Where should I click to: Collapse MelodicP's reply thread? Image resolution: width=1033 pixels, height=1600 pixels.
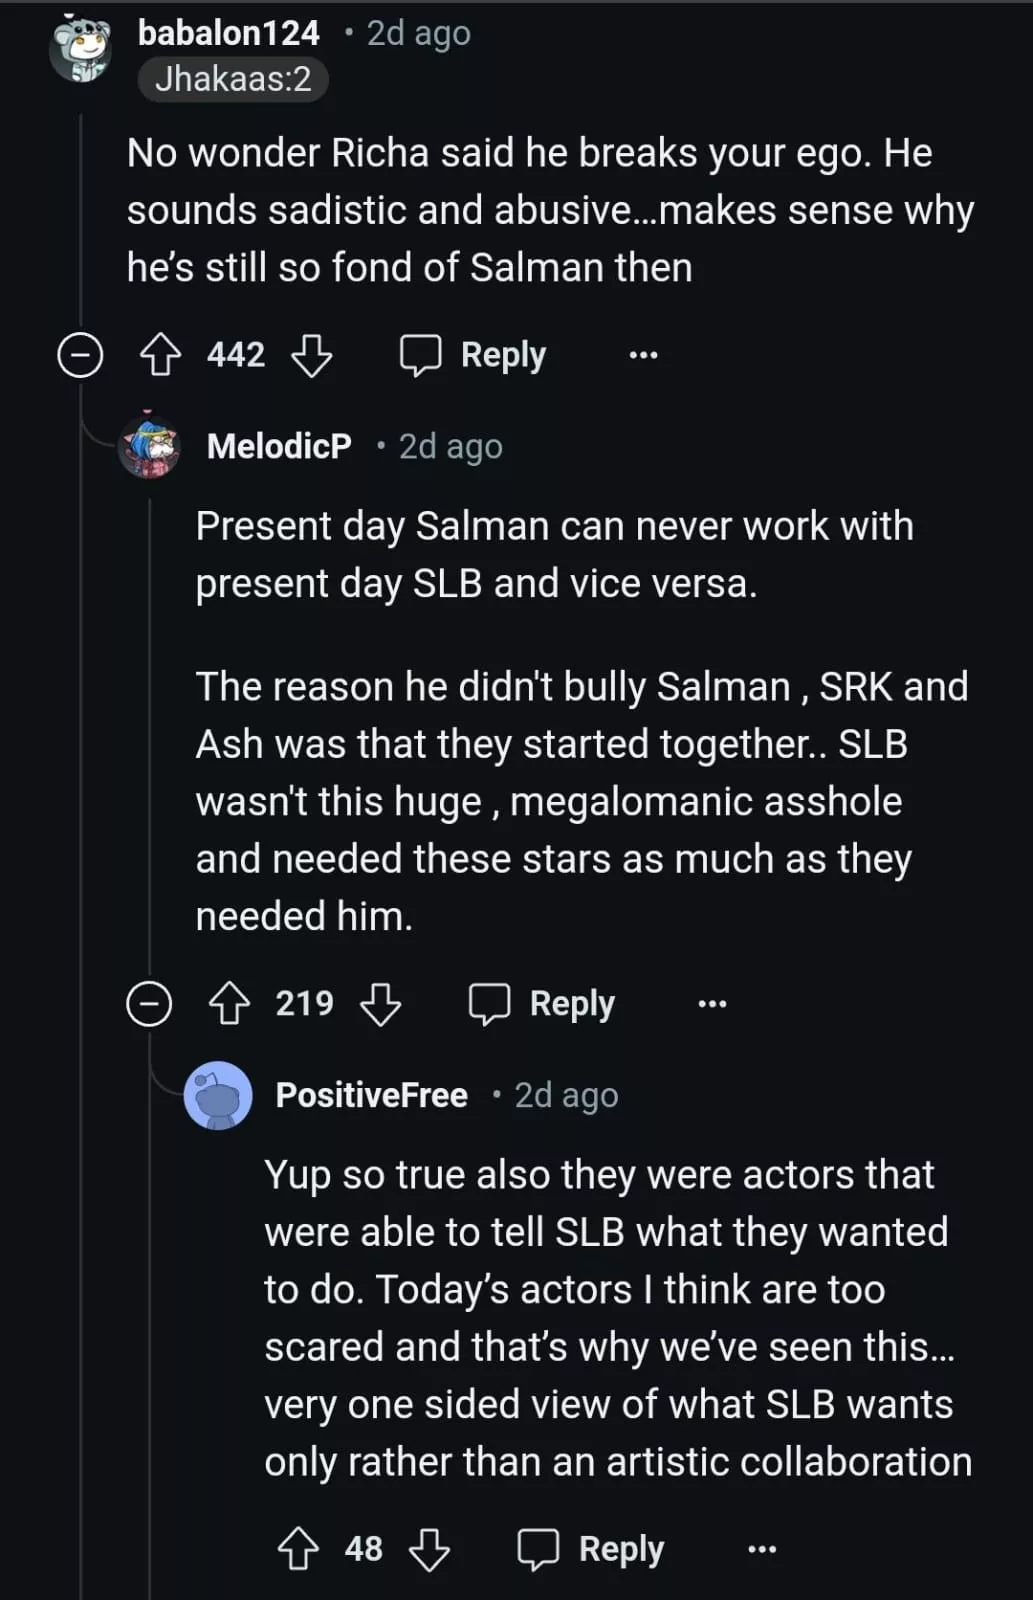point(149,1003)
